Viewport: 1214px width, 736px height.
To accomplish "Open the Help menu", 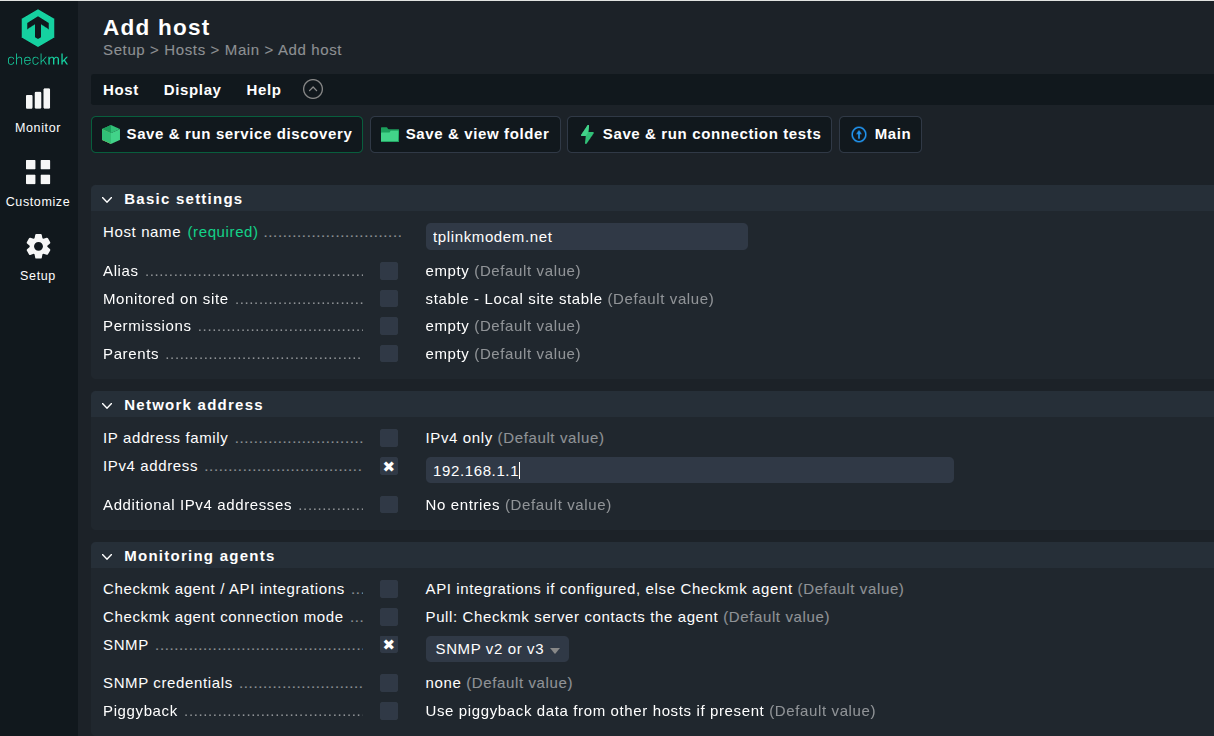I will (264, 90).
